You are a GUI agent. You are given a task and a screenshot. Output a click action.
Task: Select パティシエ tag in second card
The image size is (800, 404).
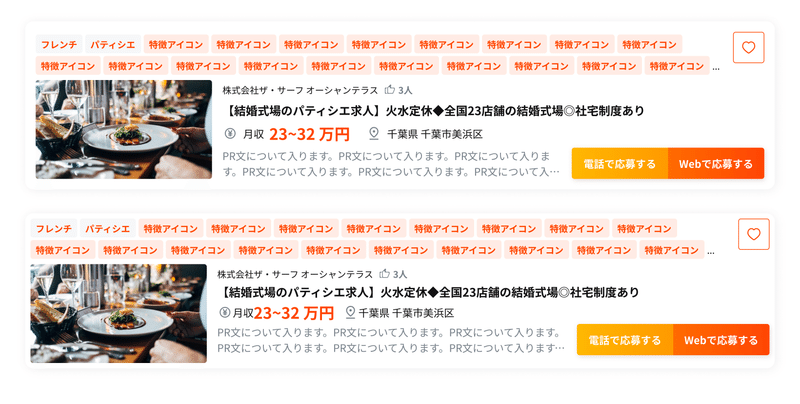coord(108,229)
